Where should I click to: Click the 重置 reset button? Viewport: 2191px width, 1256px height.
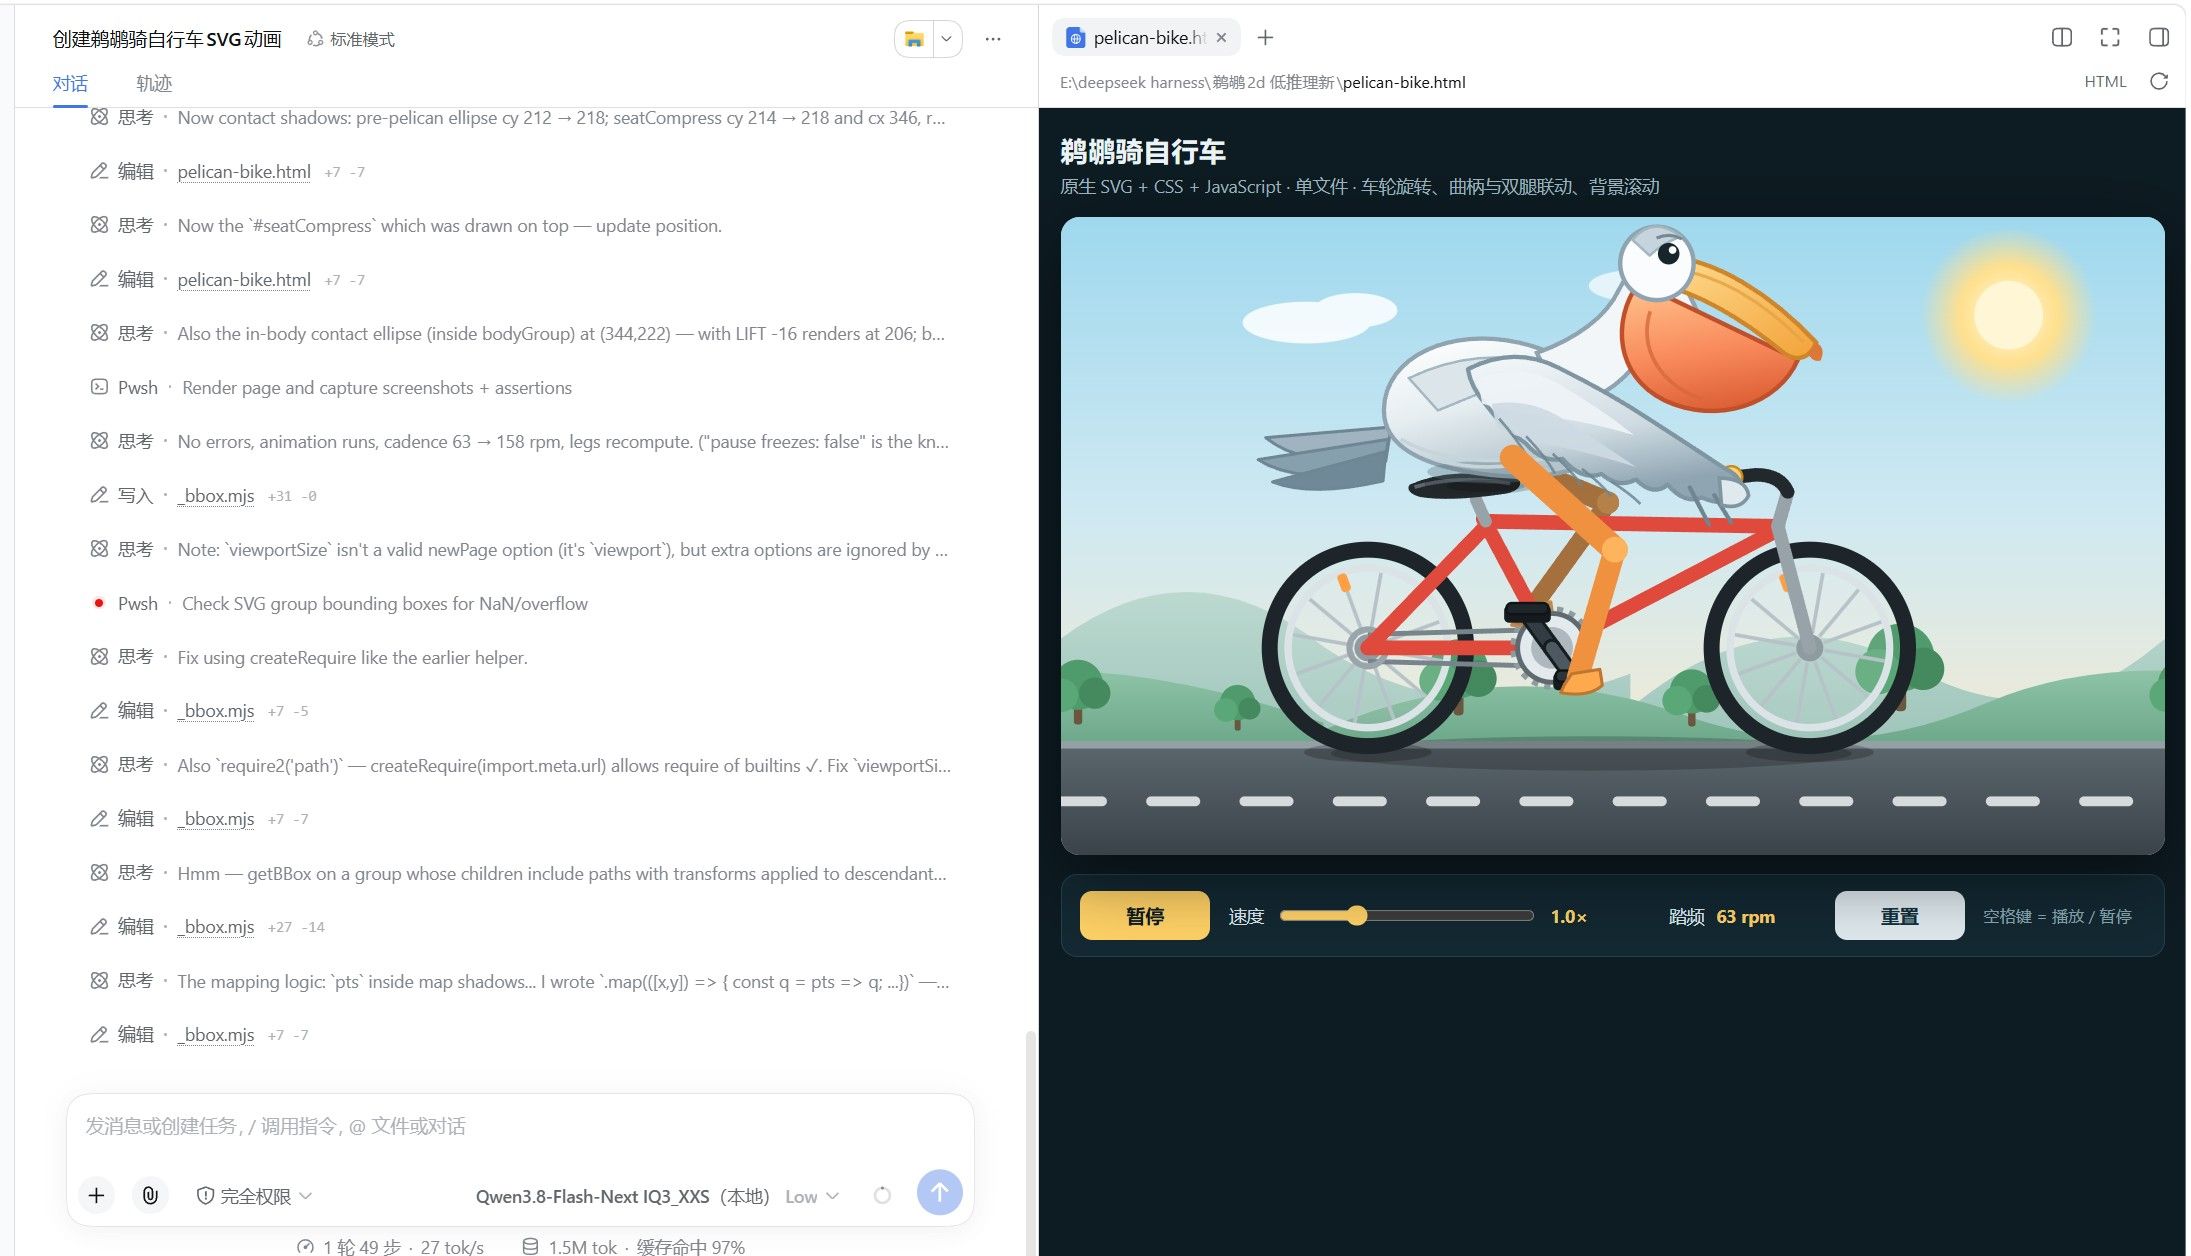click(1899, 915)
